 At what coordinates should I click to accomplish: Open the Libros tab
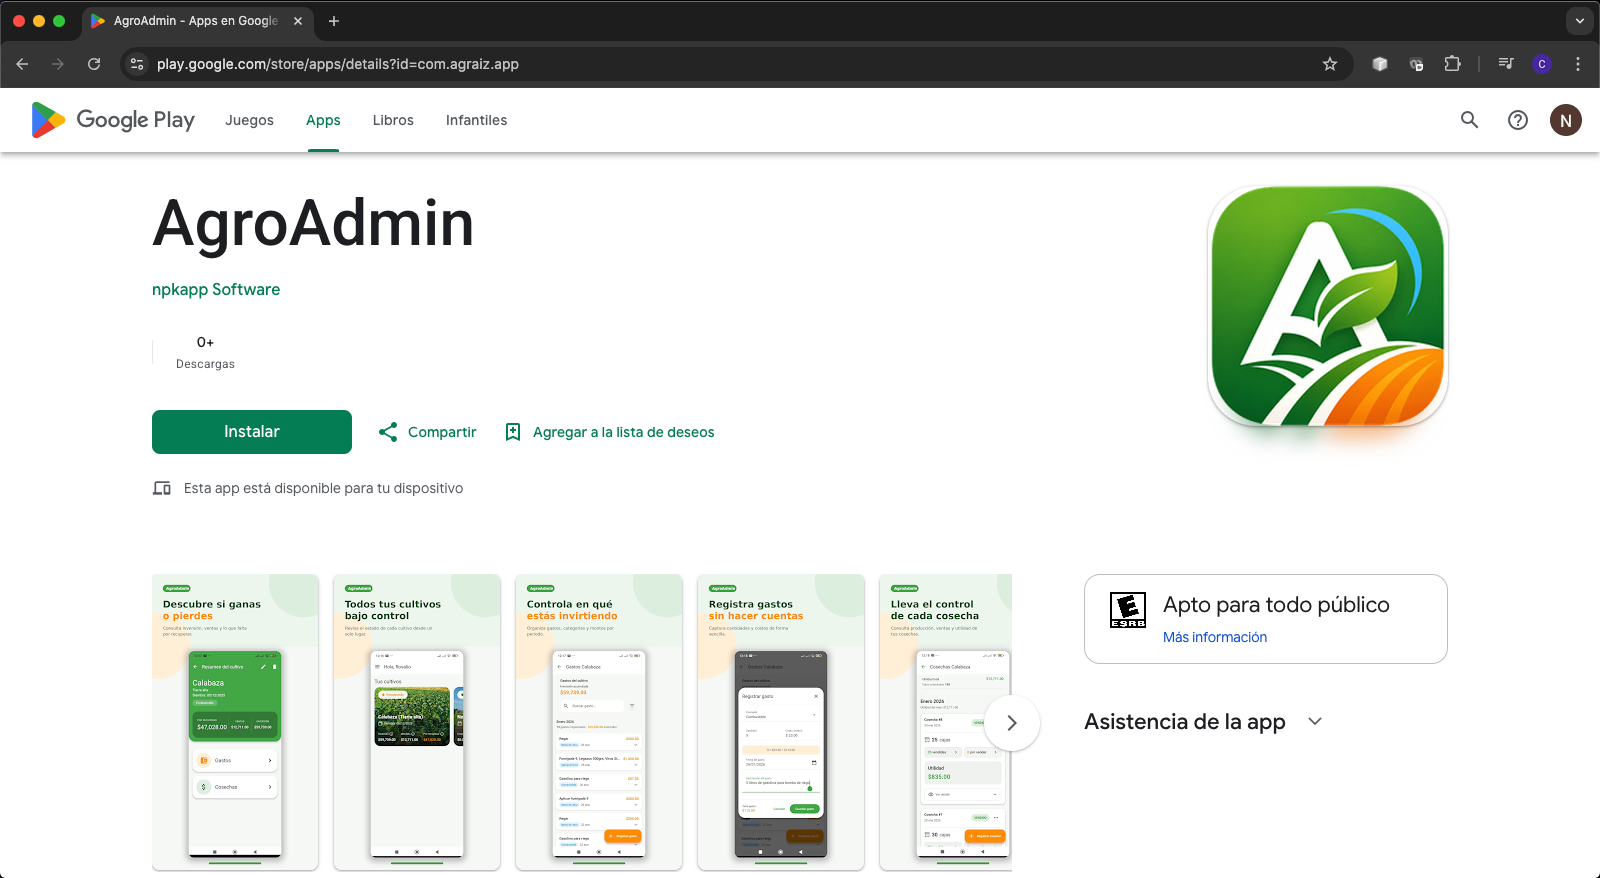click(393, 120)
